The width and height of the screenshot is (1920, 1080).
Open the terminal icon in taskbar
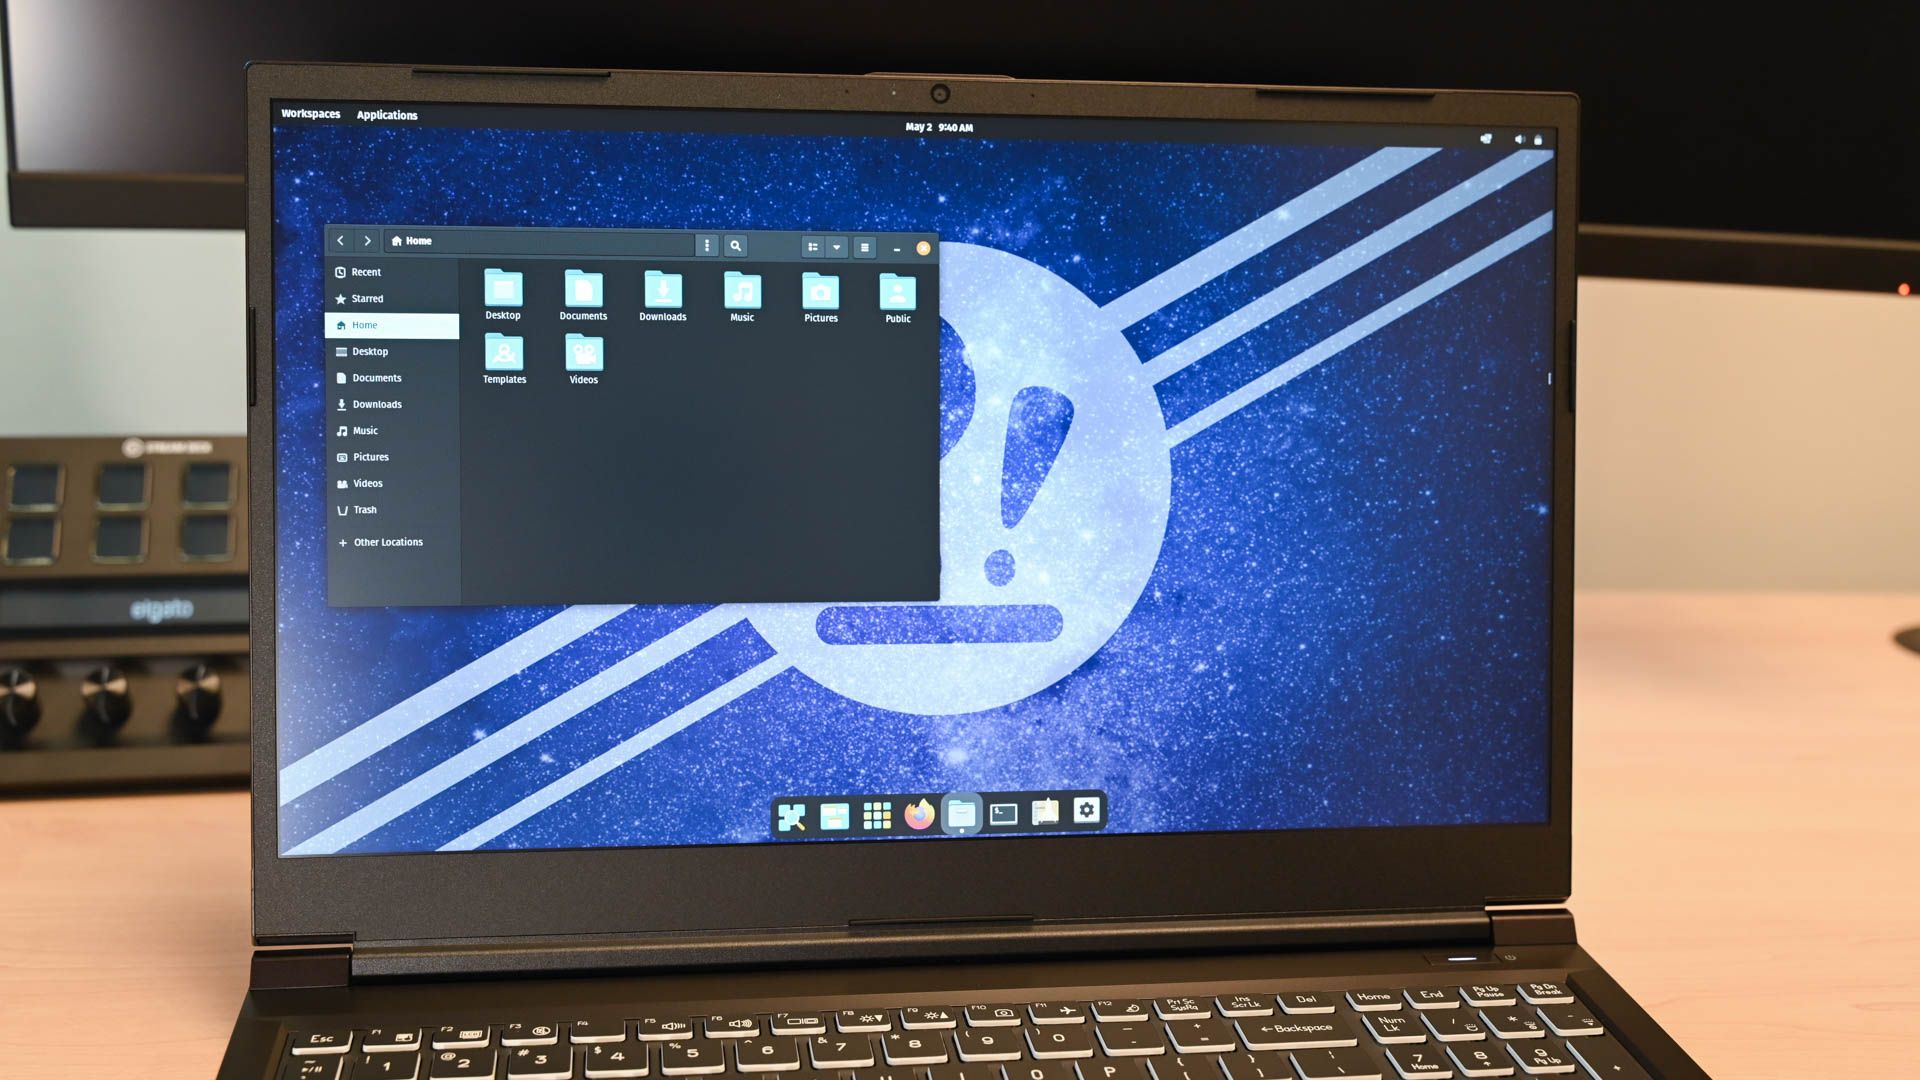1004,812
